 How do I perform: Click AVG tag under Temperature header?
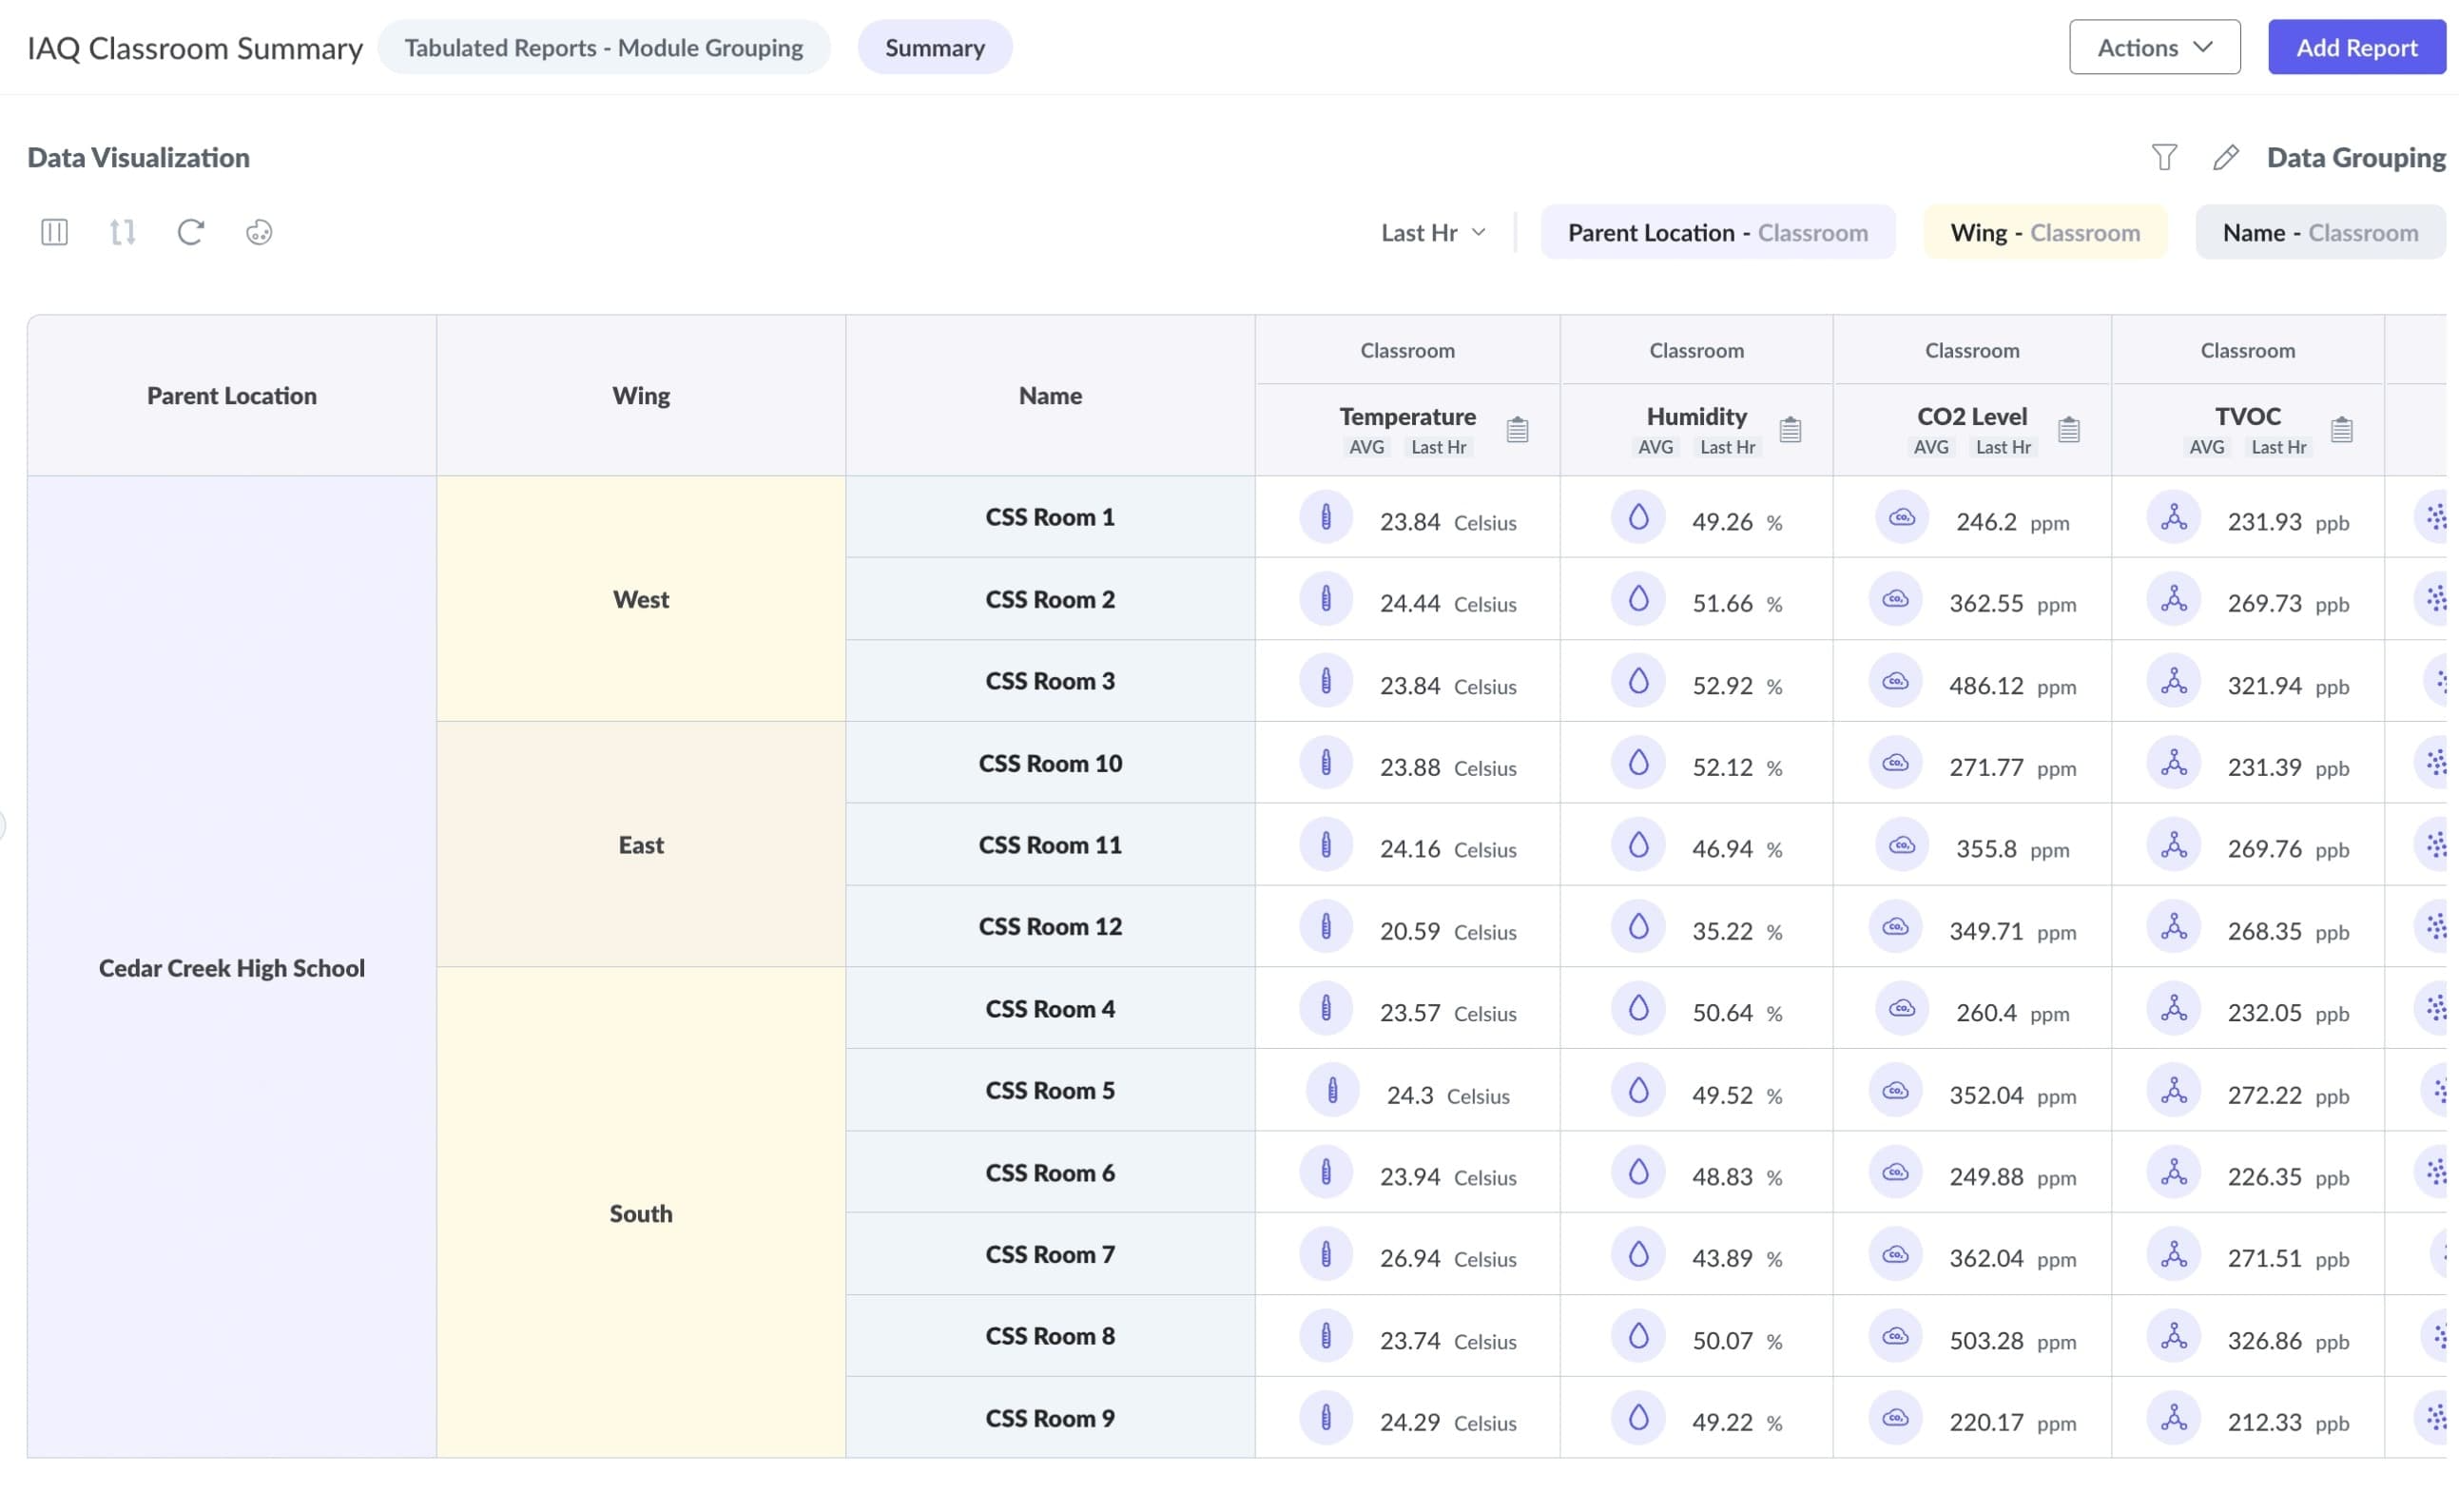click(x=1366, y=447)
